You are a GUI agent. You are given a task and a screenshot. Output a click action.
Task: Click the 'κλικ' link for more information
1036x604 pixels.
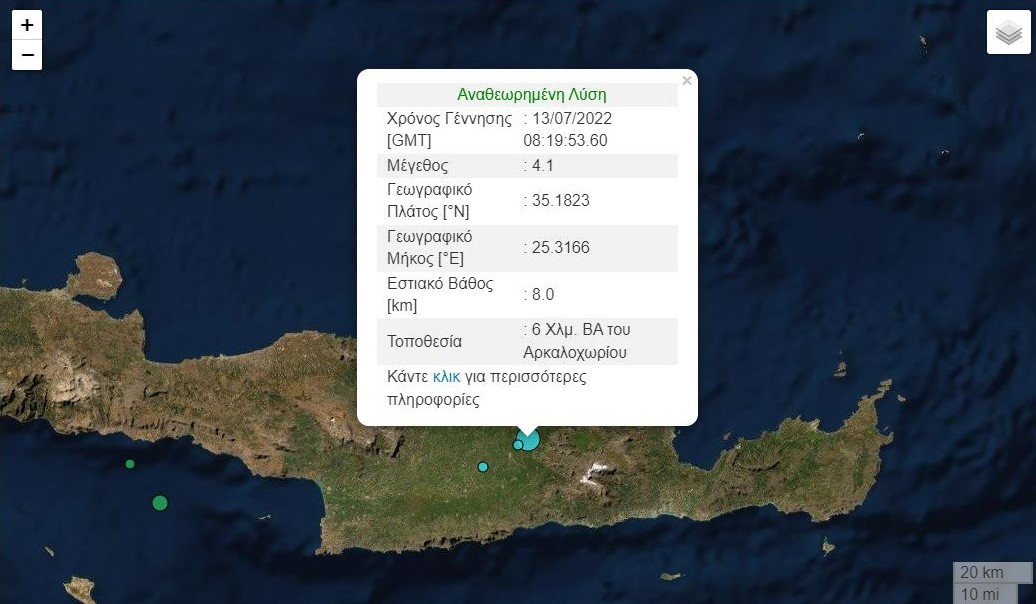click(x=446, y=377)
